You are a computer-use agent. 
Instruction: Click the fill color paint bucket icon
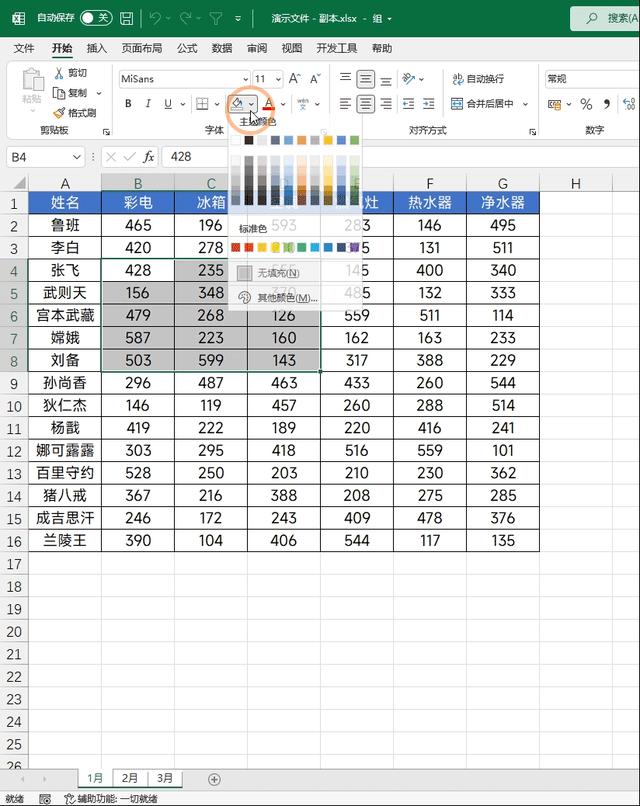237,104
